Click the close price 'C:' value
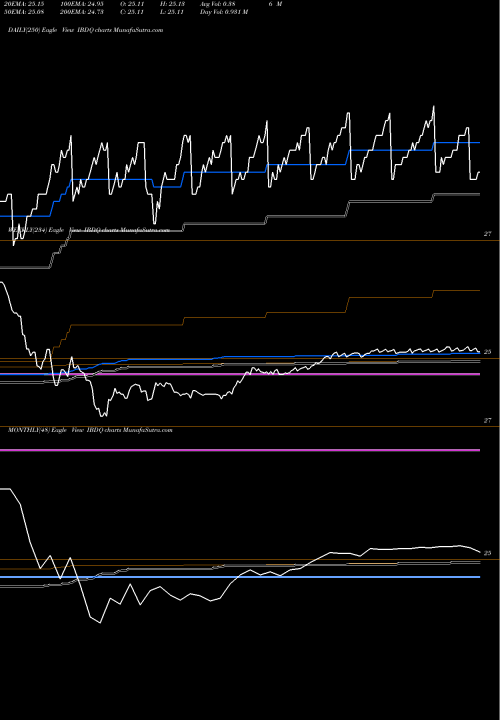This screenshot has width=500, height=720. click(132, 12)
